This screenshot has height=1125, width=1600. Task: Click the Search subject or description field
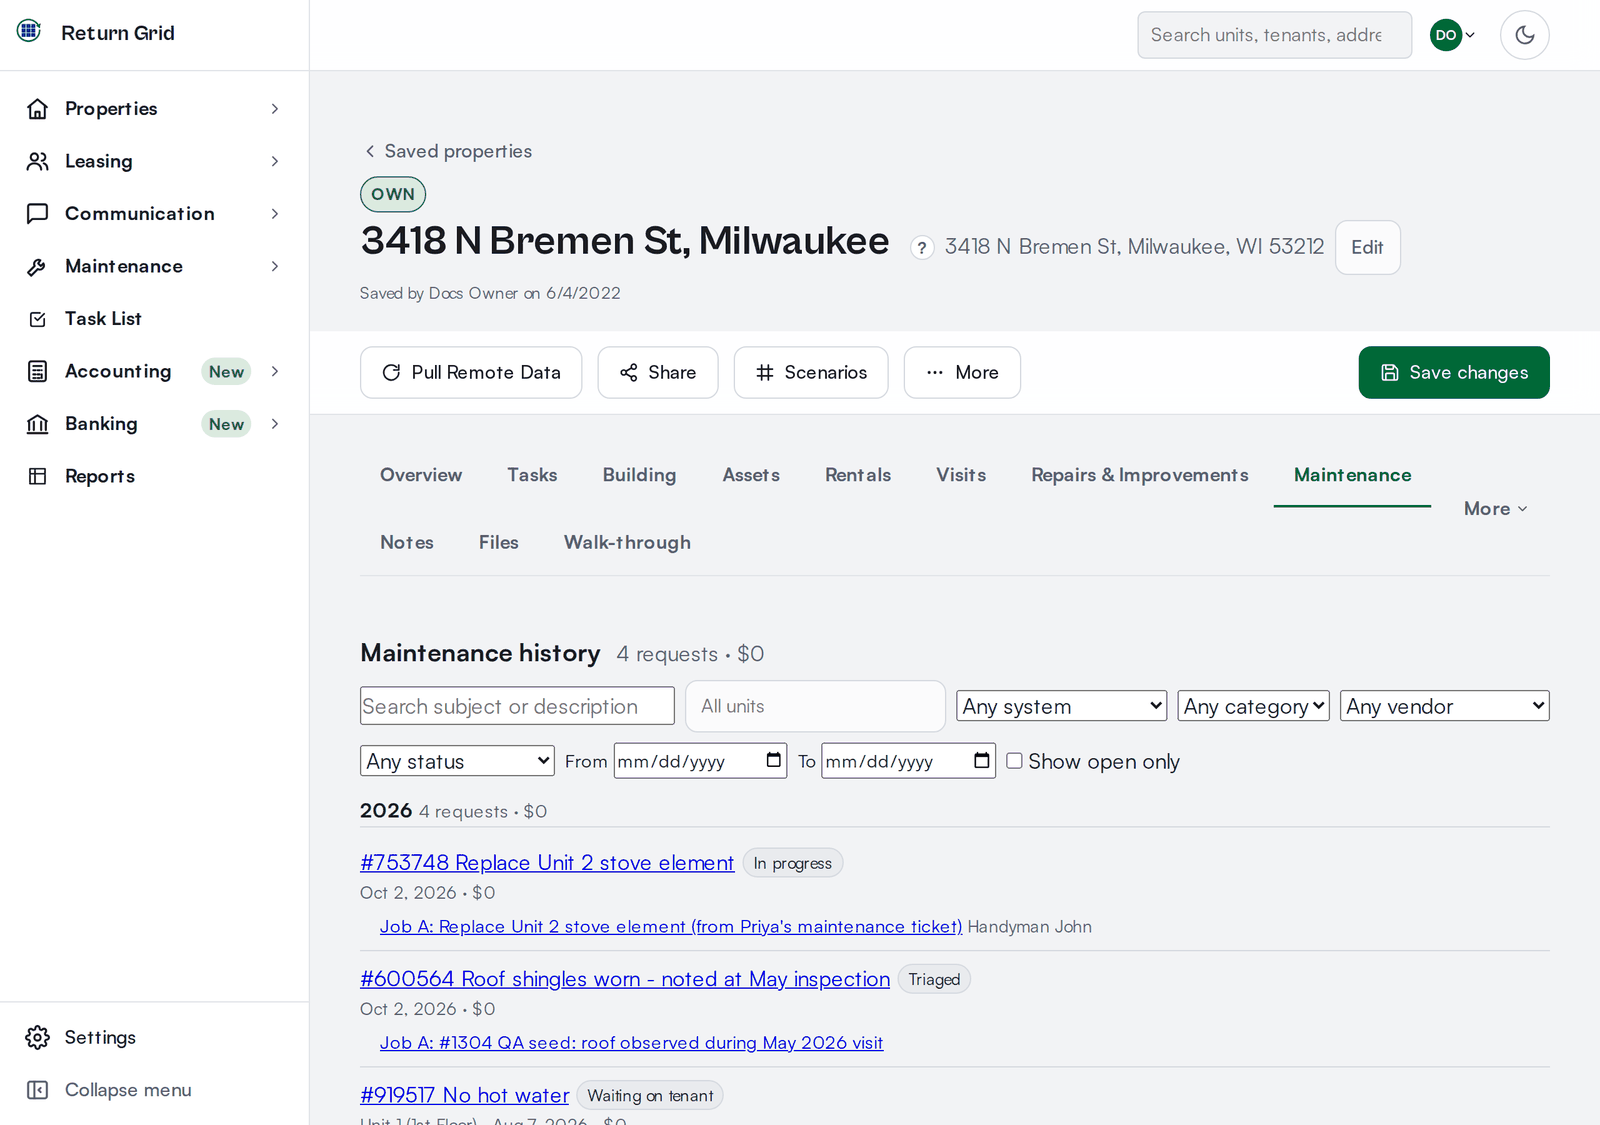click(517, 706)
